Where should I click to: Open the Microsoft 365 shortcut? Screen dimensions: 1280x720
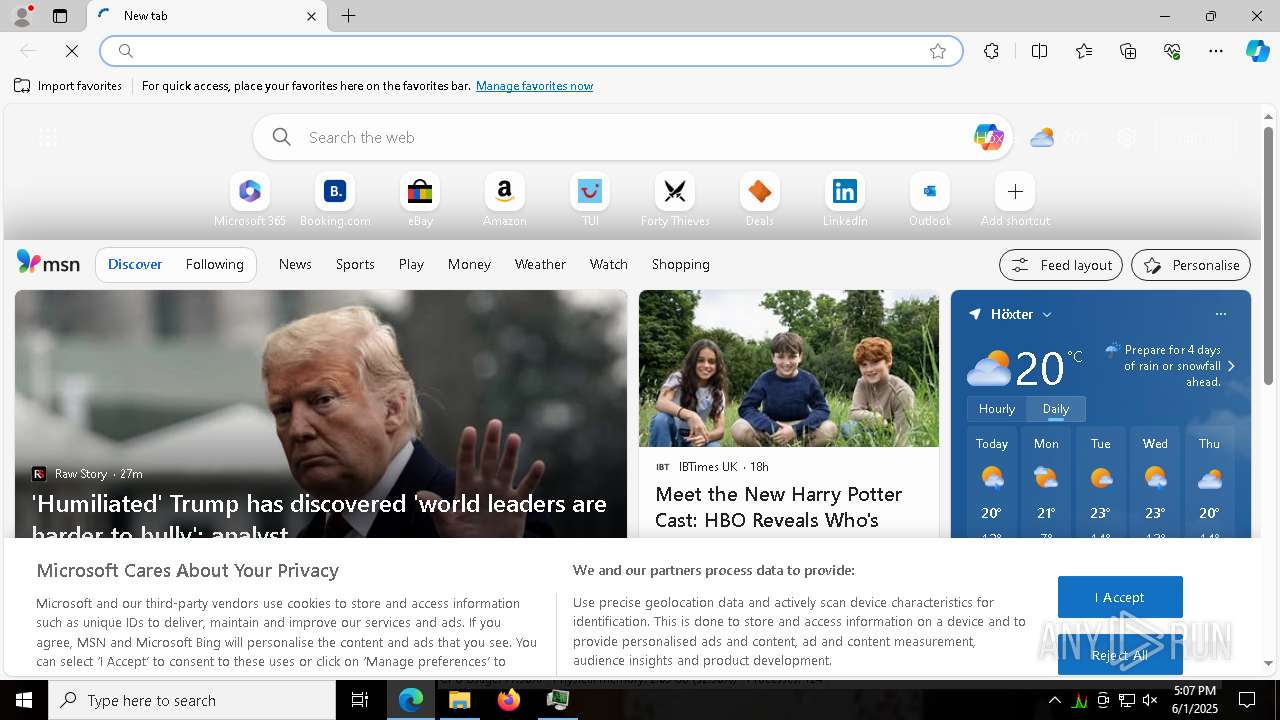[x=250, y=200]
